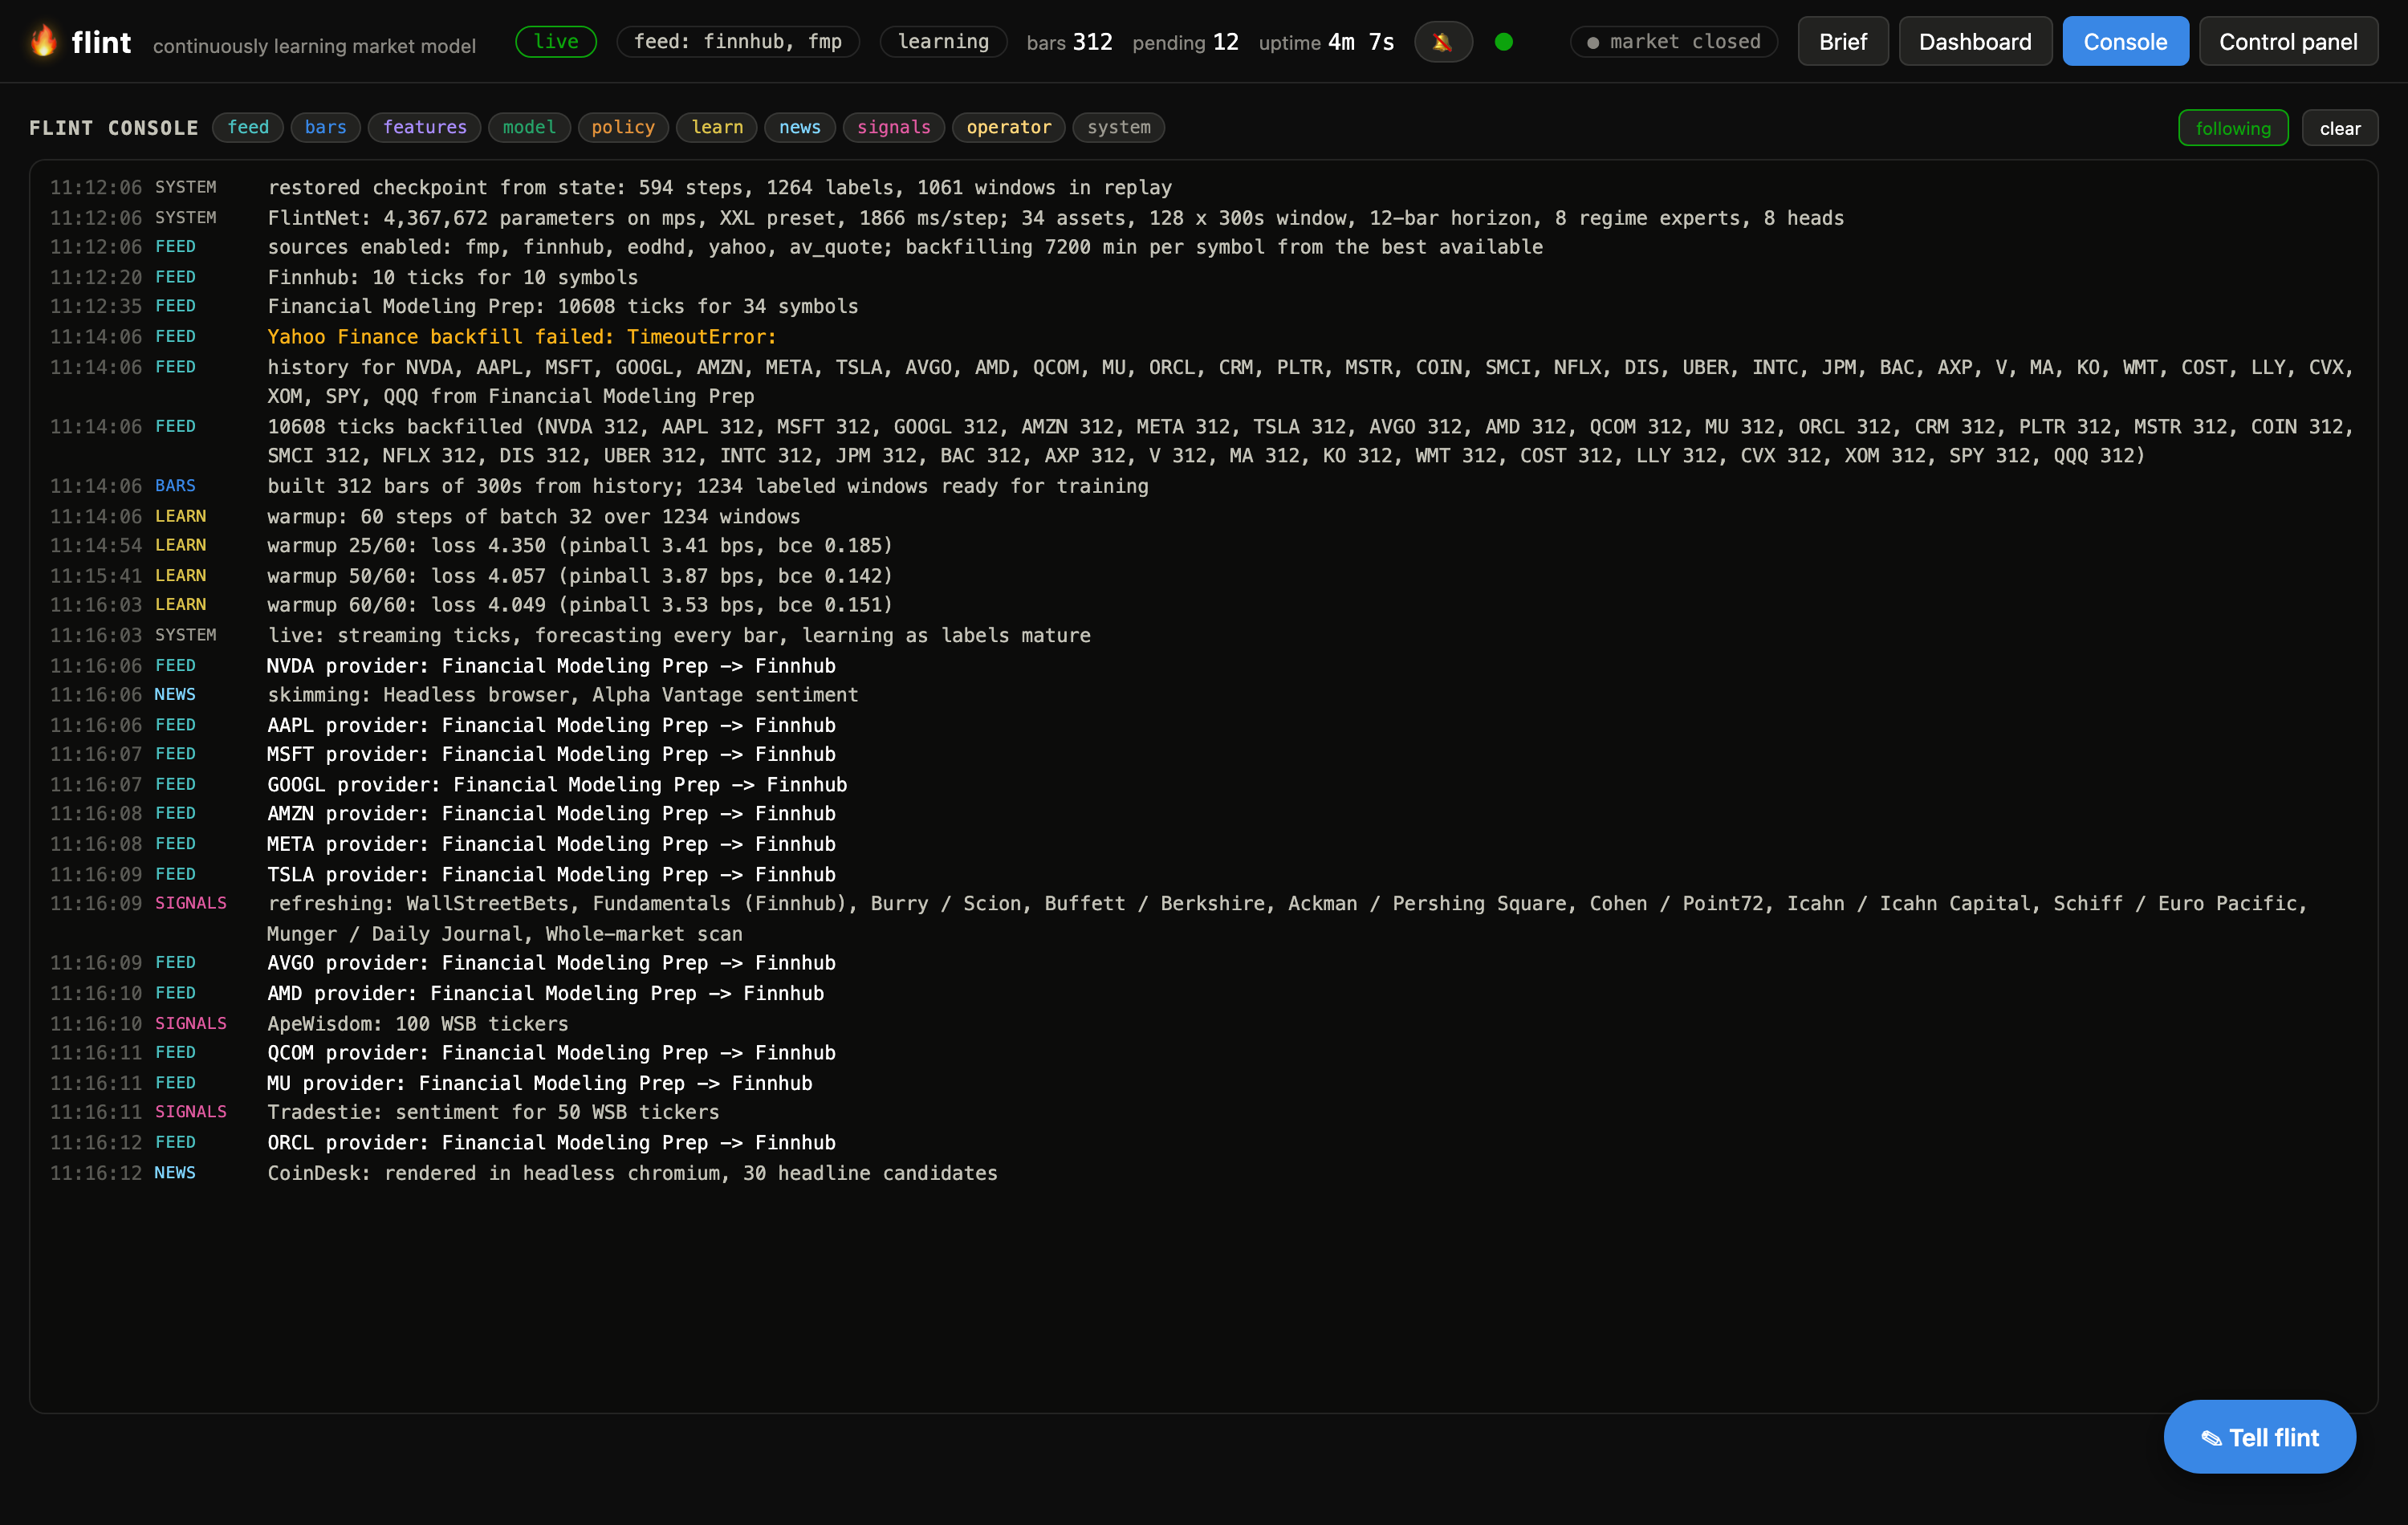Open the Tell flint chat button
Viewport: 2408px width, 1525px height.
pos(2259,1437)
